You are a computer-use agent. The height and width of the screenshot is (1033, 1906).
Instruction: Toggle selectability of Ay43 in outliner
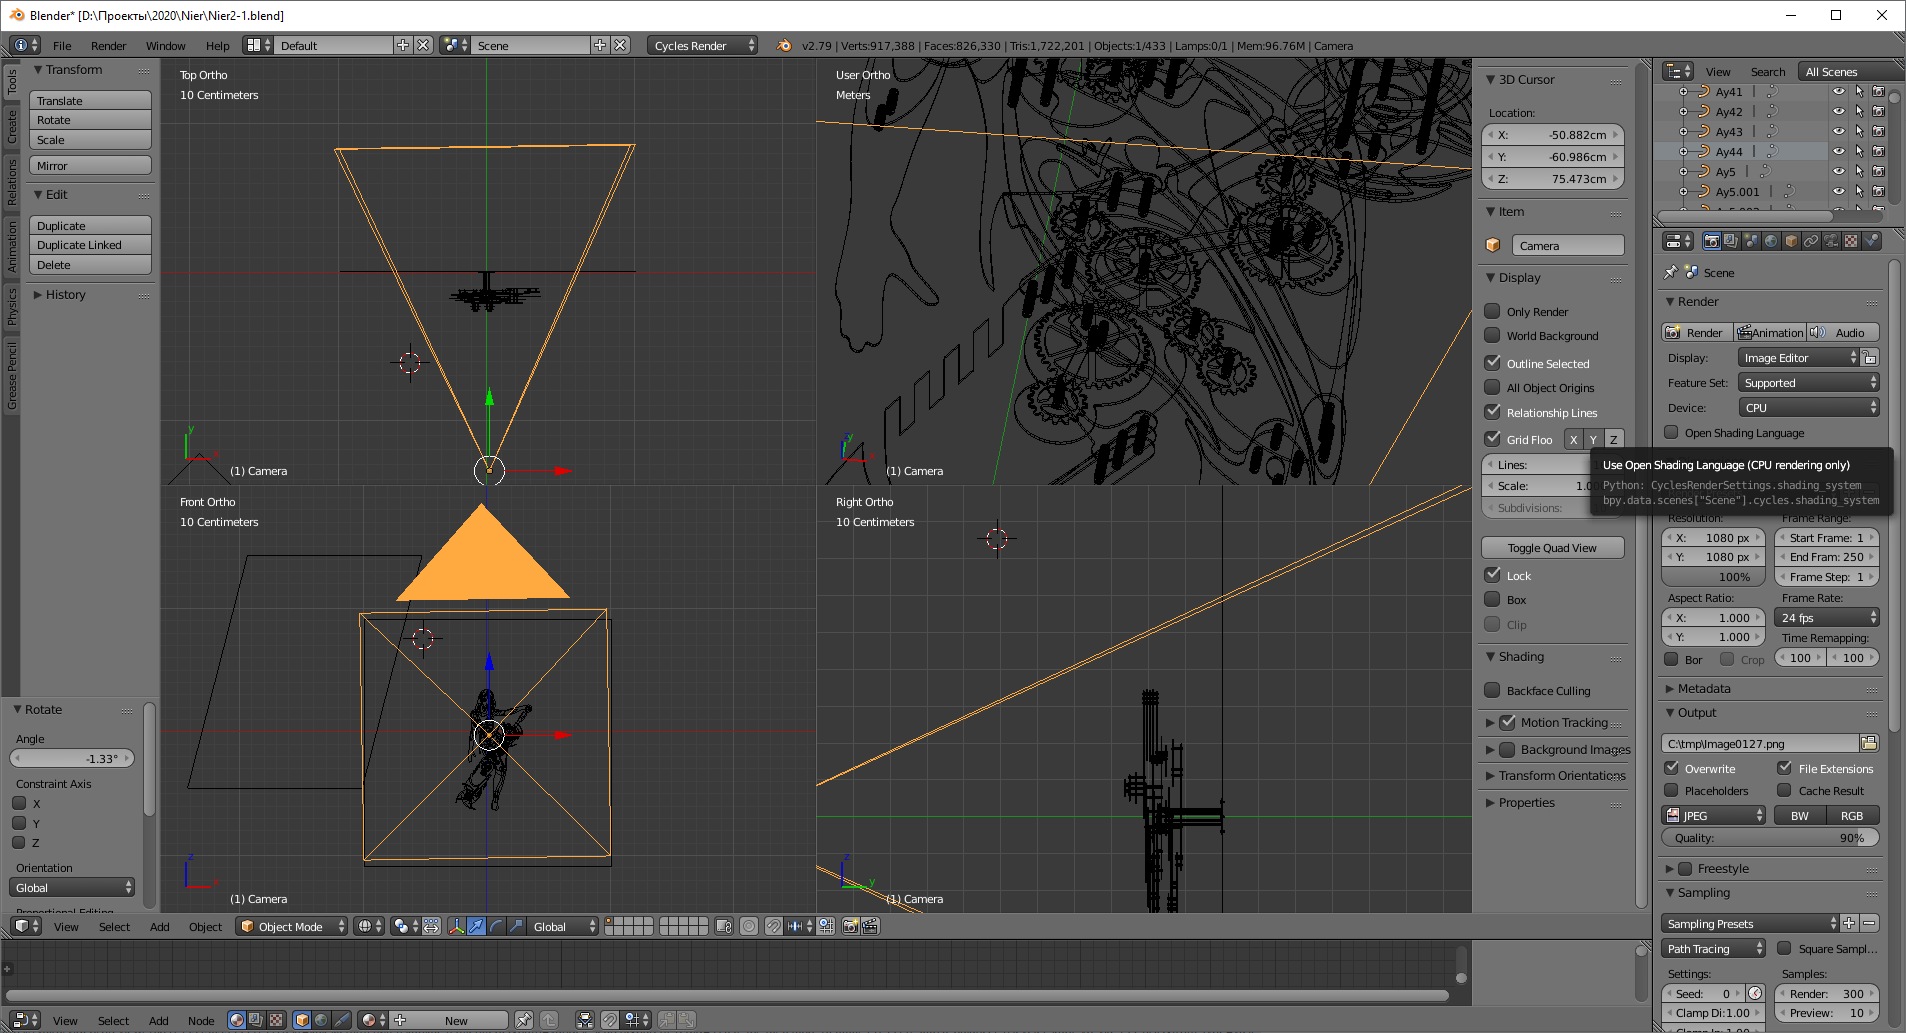(x=1859, y=131)
